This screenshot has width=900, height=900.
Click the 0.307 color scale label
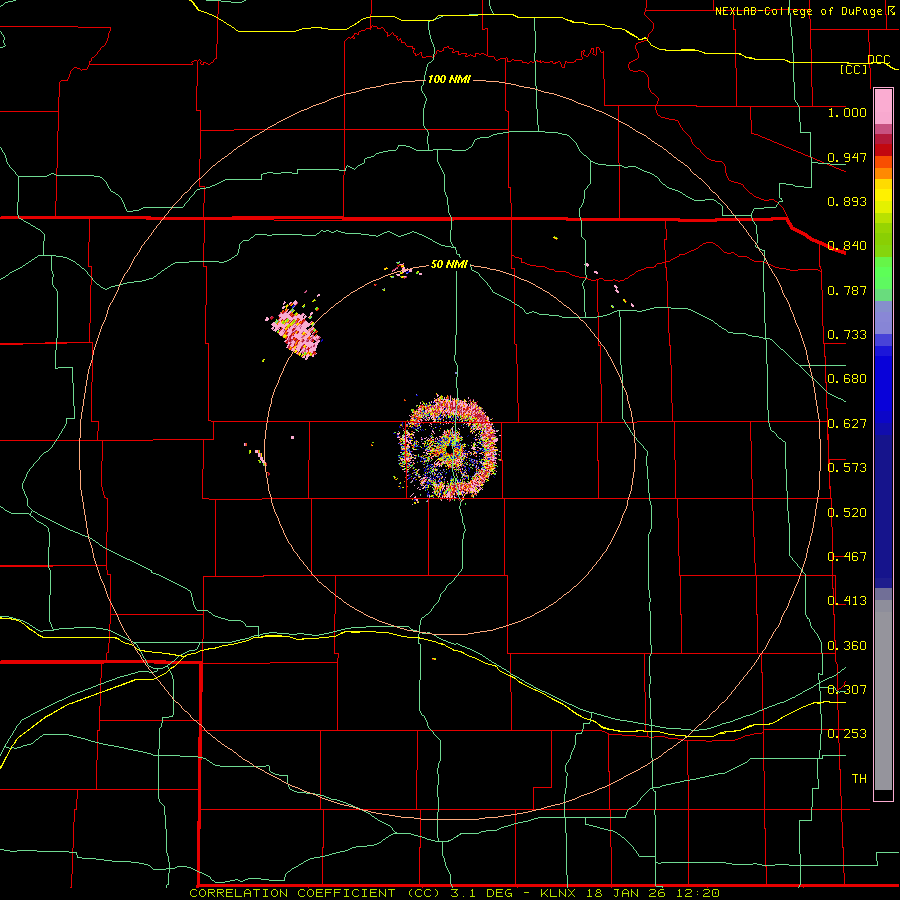[x=847, y=689]
